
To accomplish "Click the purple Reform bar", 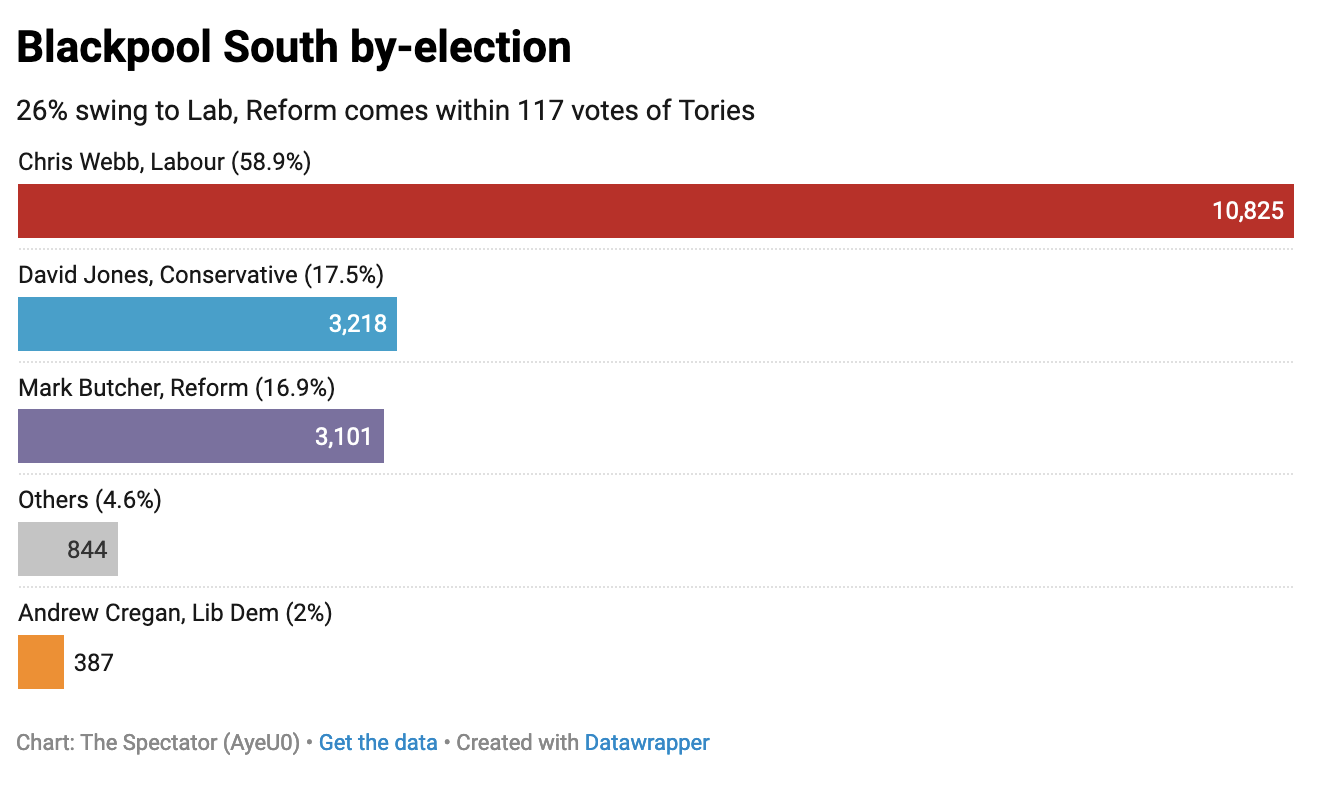I will [160, 436].
